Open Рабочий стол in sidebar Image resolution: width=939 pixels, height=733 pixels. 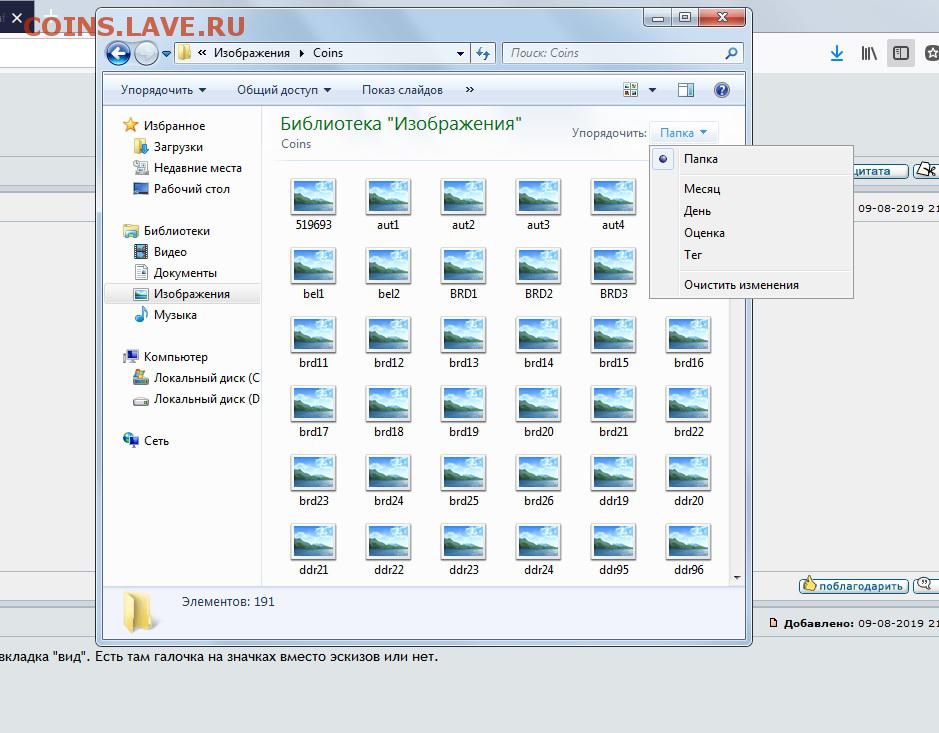click(181, 189)
